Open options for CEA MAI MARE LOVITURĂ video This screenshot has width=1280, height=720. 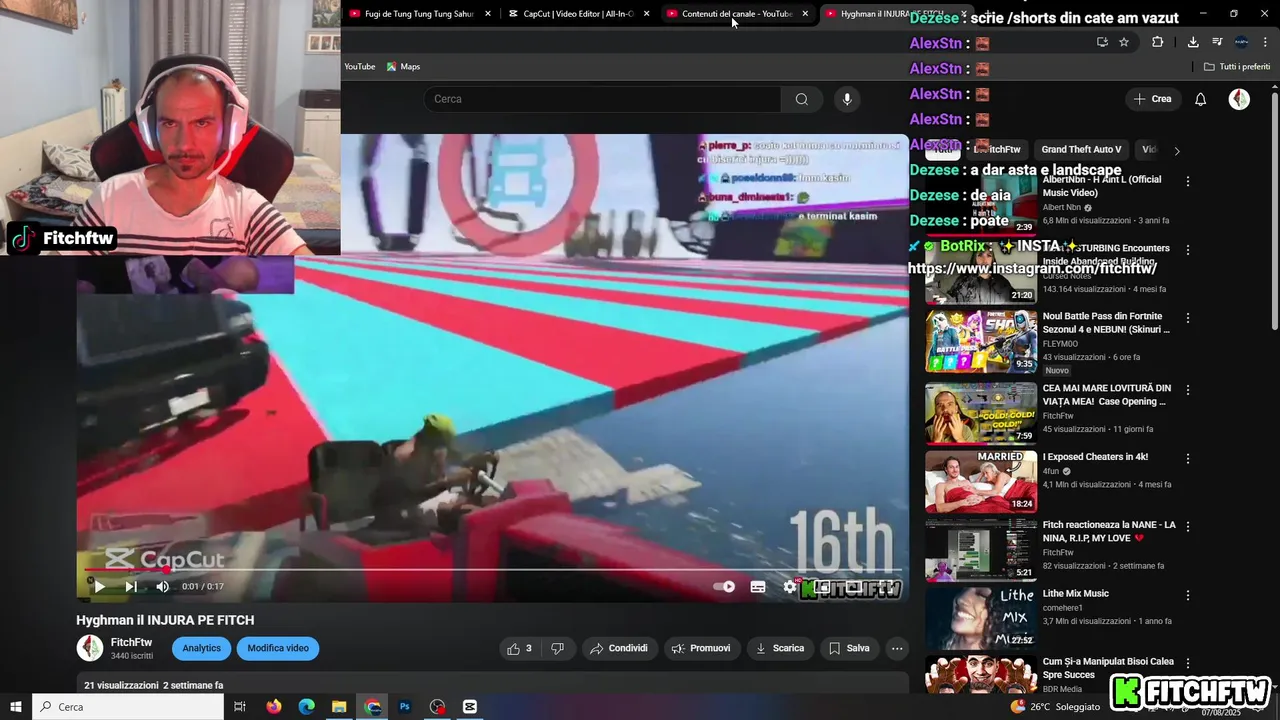1188,390
